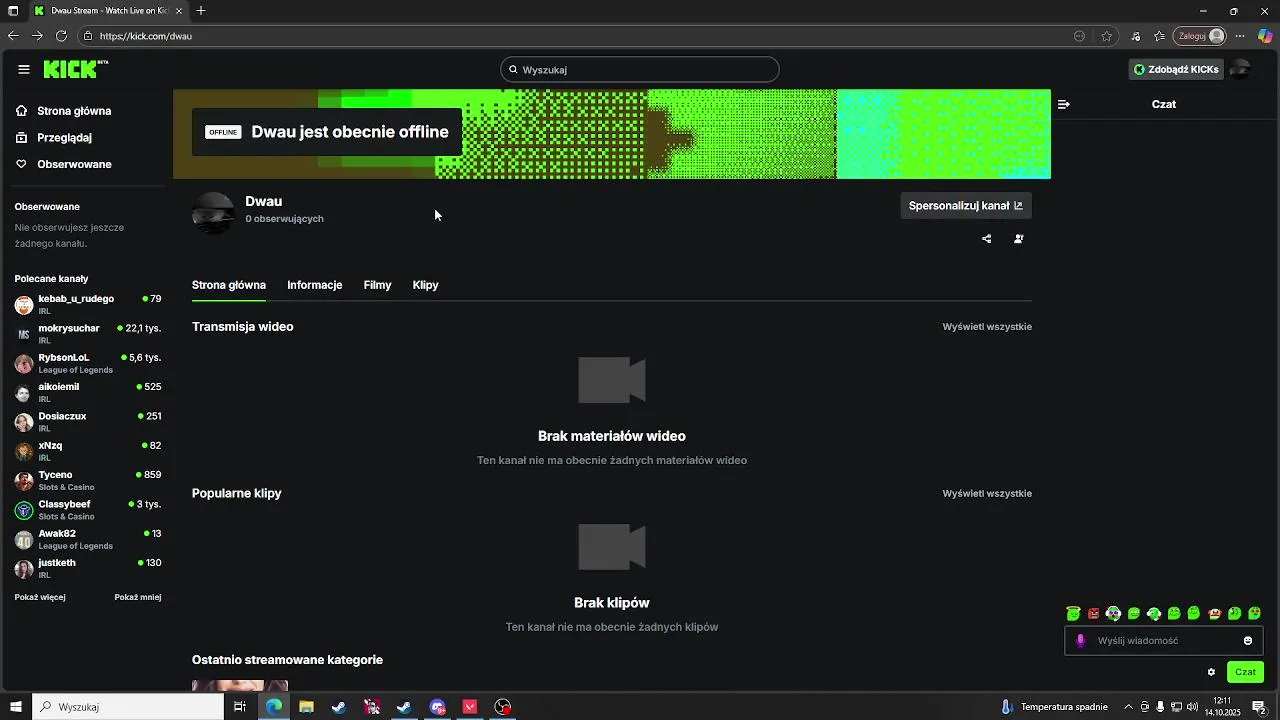The height and width of the screenshot is (720, 1280).
Task: Open the tab actions menu
Action: (13, 11)
